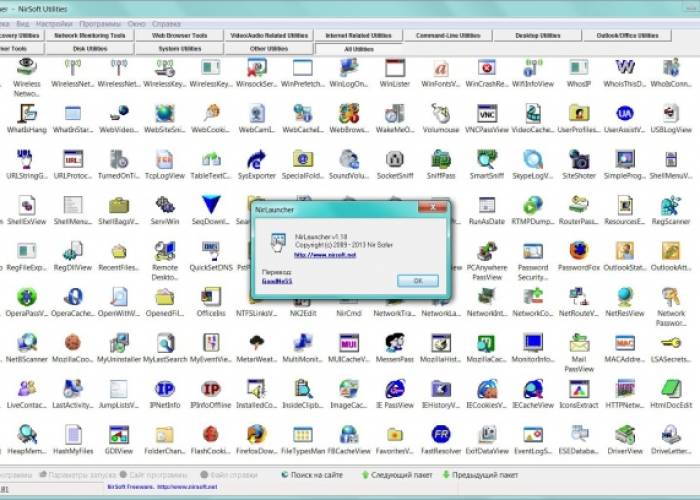This screenshot has height=500, width=700.
Task: Open the Disk Utilities tab
Action: point(90,48)
